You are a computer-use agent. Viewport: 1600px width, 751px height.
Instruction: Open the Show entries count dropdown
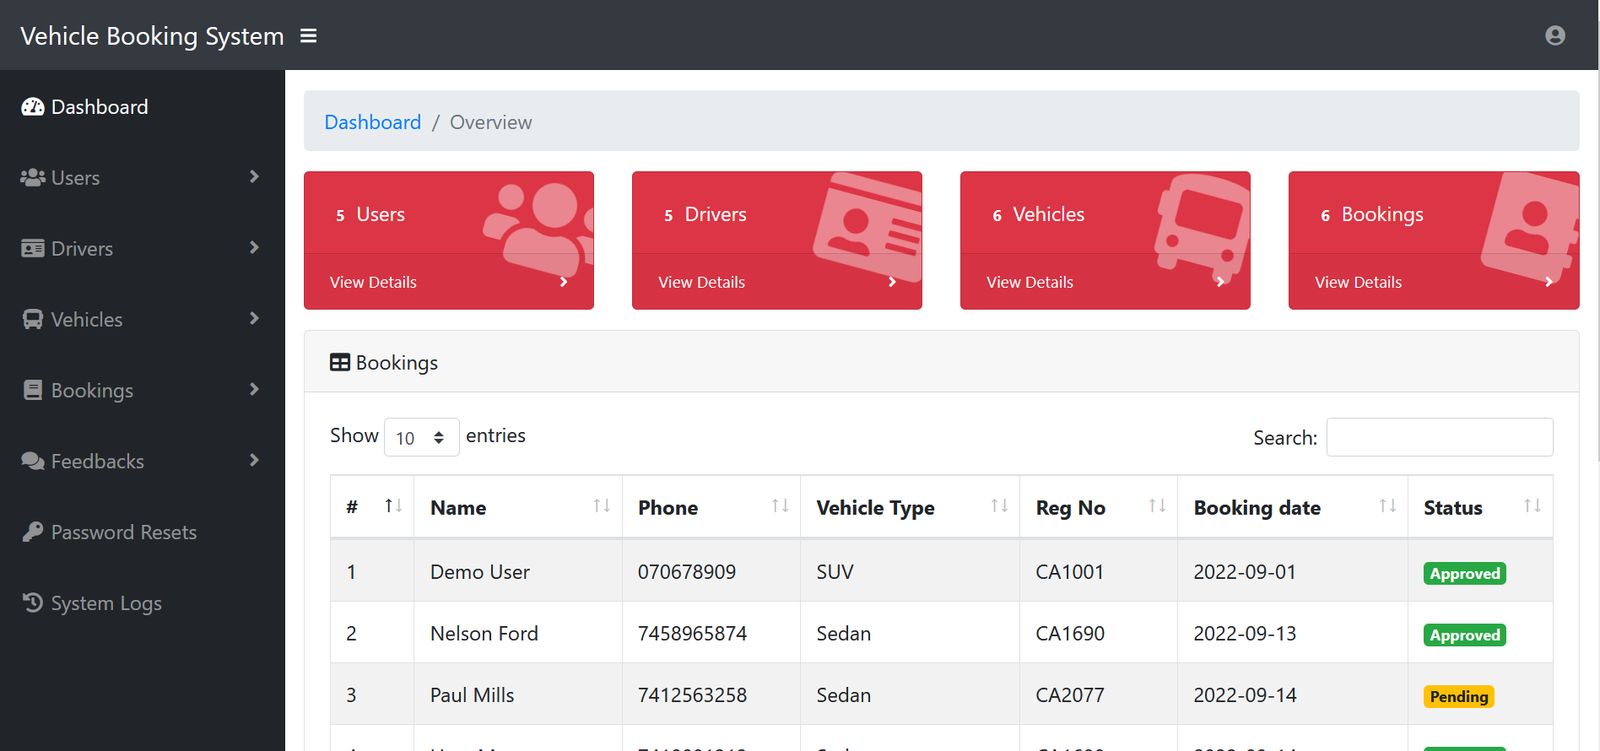pyautogui.click(x=421, y=437)
